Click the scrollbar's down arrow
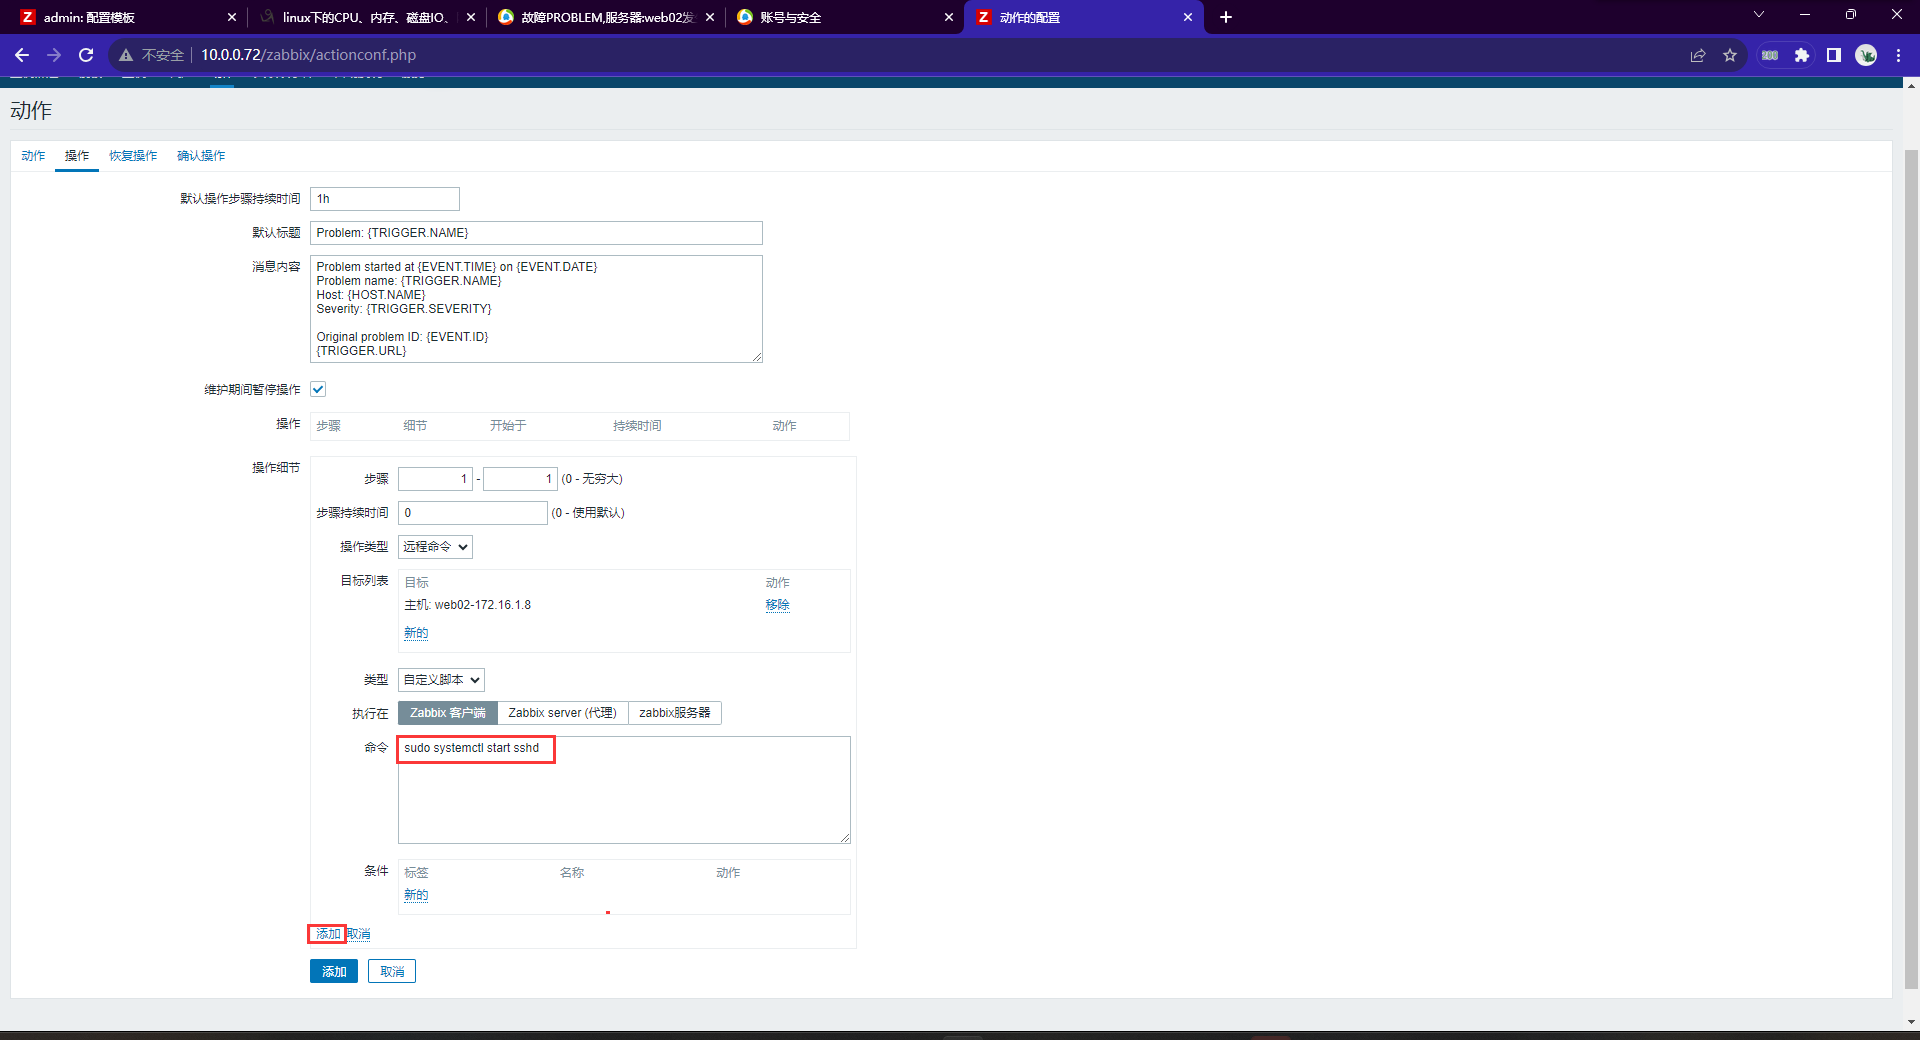 (1911, 1022)
